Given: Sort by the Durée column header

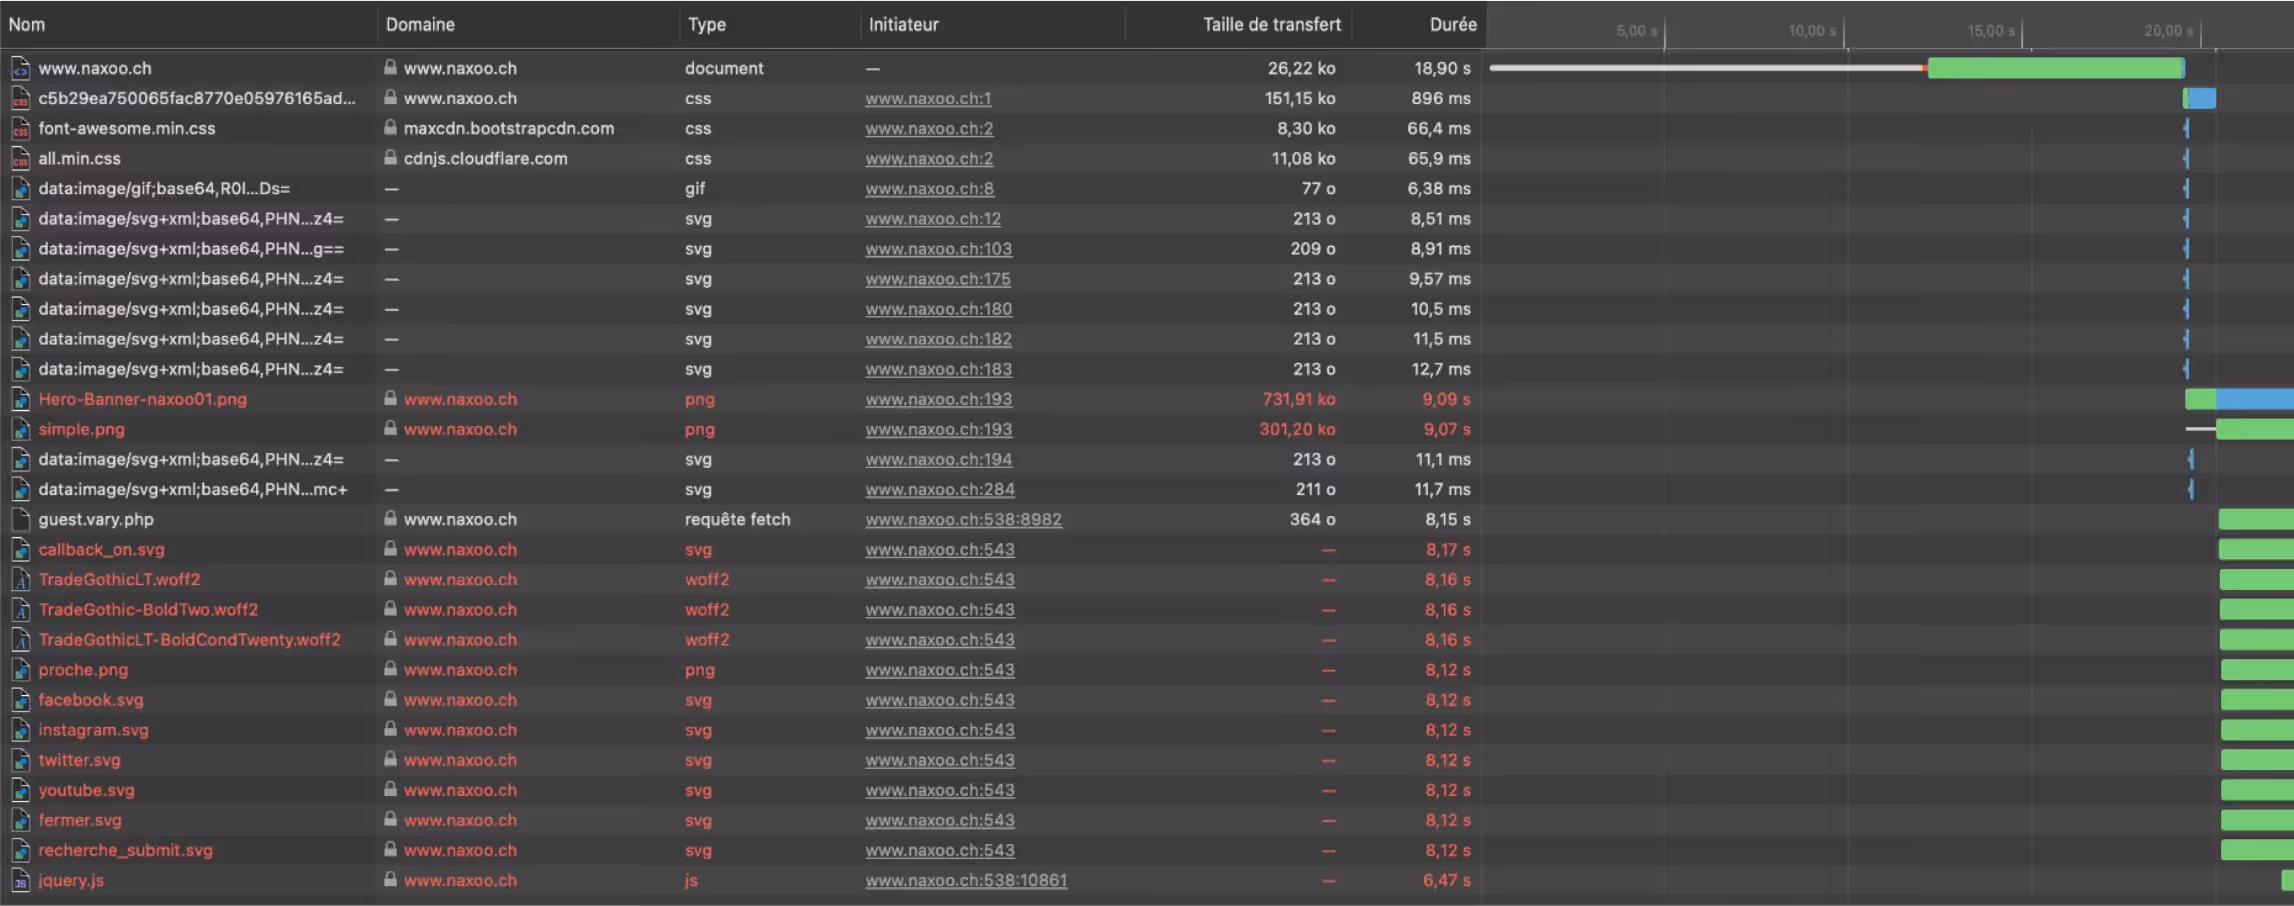Looking at the screenshot, I should 1453,24.
